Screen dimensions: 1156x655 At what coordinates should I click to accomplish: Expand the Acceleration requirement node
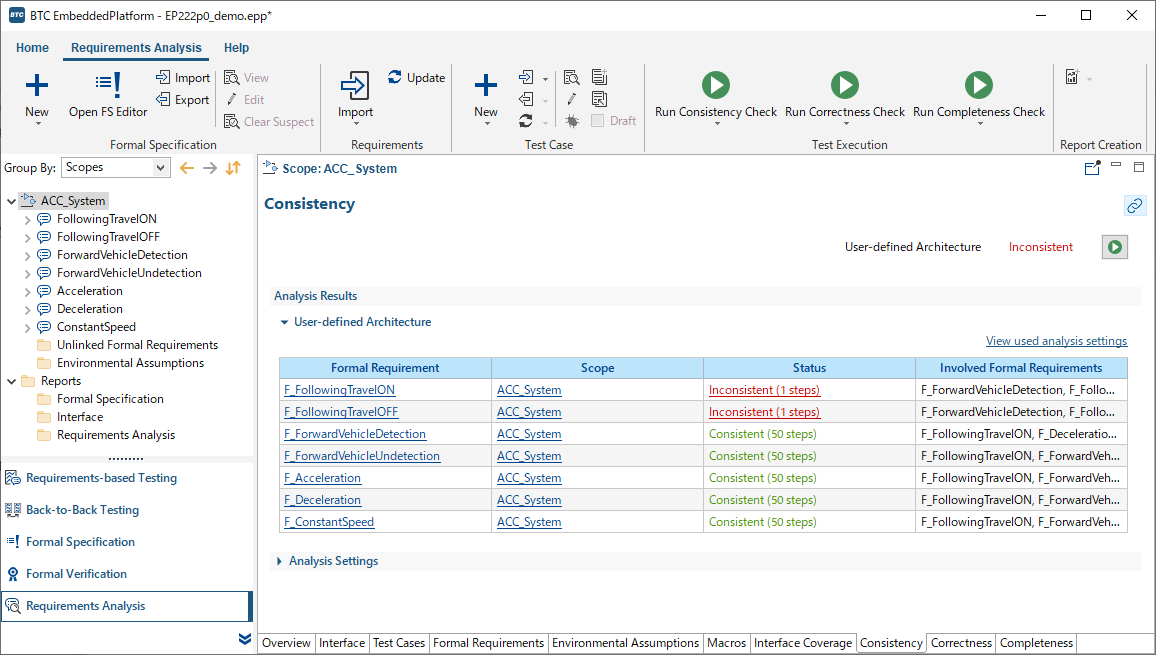pyautogui.click(x=27, y=291)
